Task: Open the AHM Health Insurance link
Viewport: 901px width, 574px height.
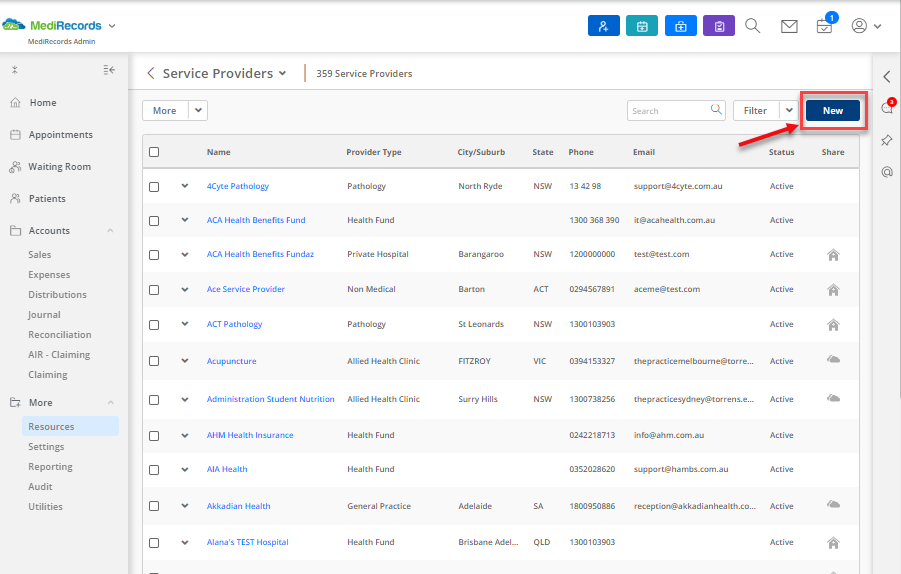Action: tap(250, 435)
